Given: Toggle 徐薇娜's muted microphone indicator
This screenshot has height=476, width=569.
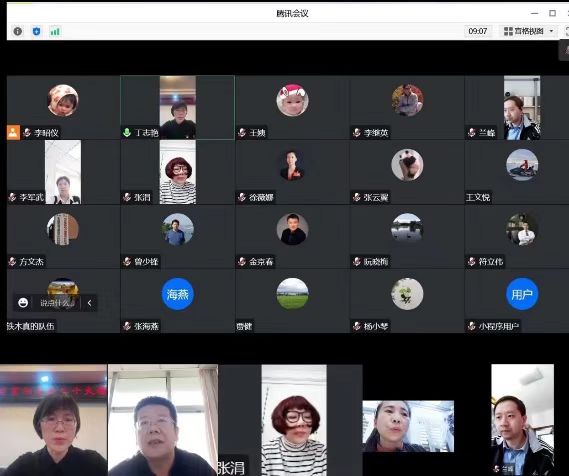Looking at the screenshot, I should (x=242, y=197).
